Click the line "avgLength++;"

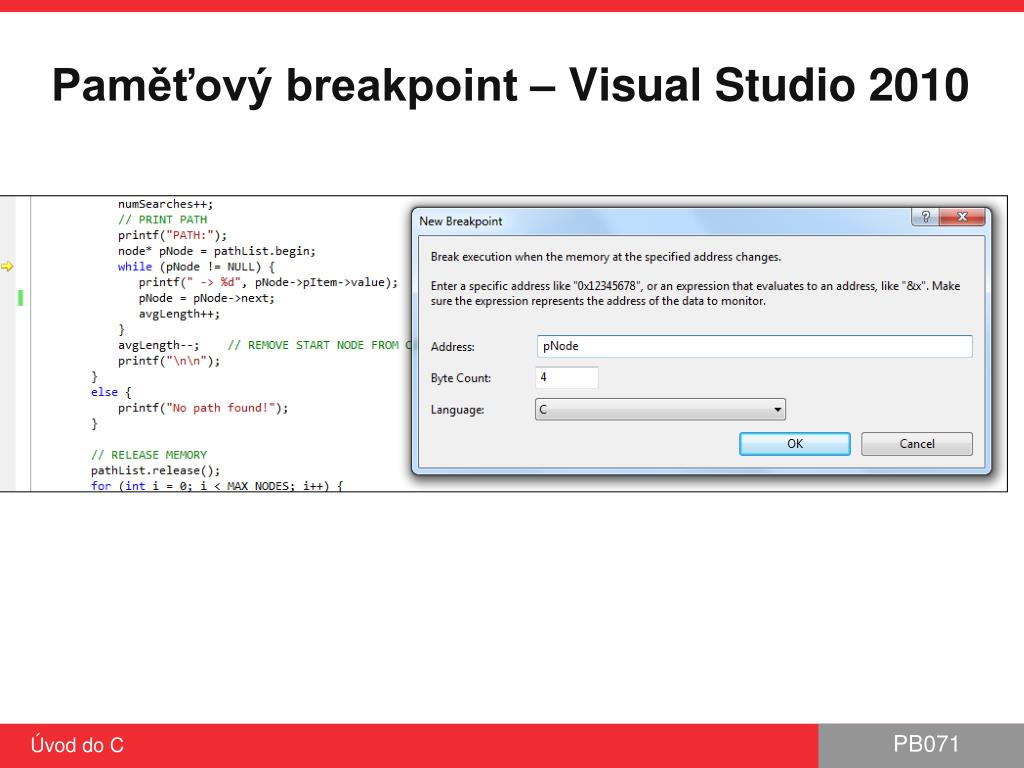coord(179,313)
